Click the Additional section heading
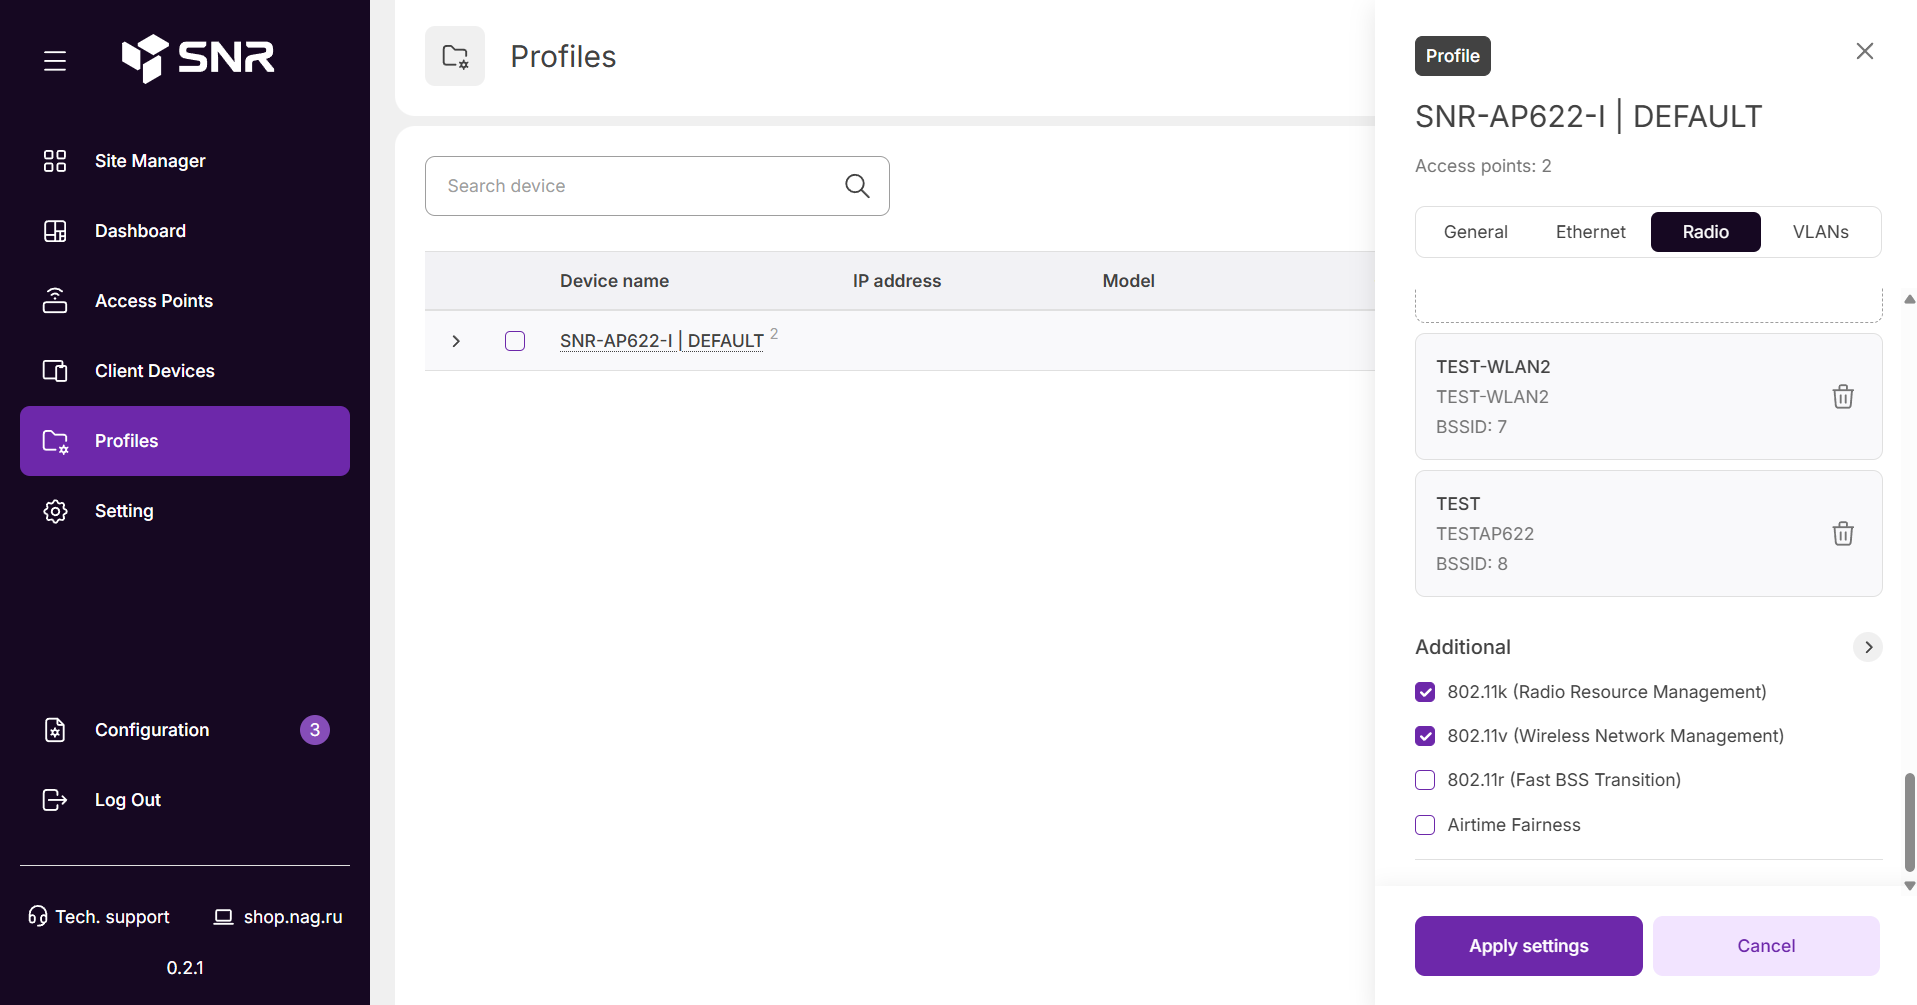The width and height of the screenshot is (1917, 1005). coord(1462,647)
